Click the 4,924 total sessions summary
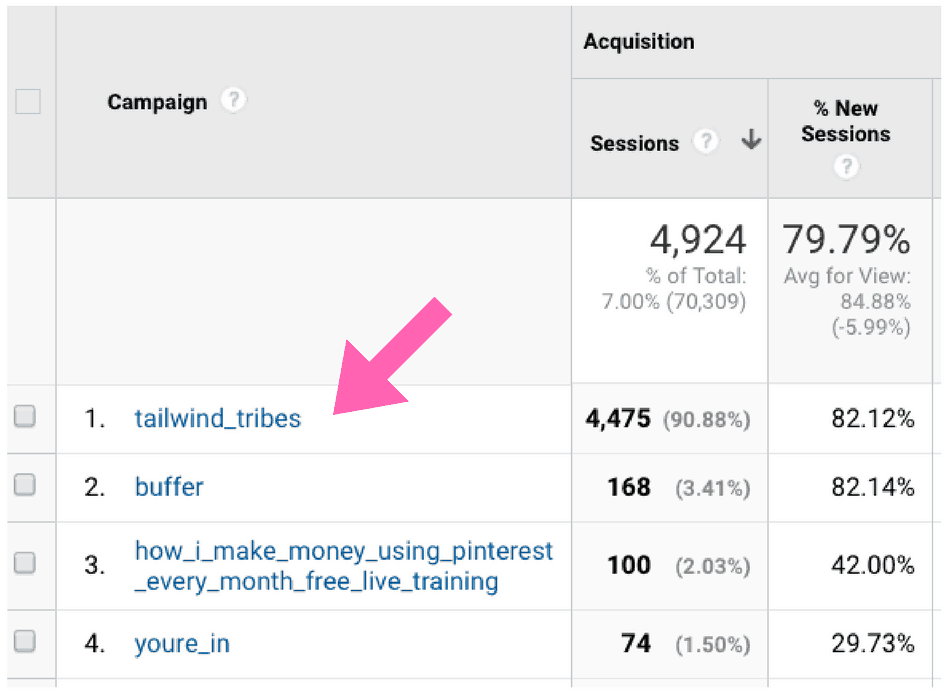This screenshot has height=692, width=952. pos(698,239)
